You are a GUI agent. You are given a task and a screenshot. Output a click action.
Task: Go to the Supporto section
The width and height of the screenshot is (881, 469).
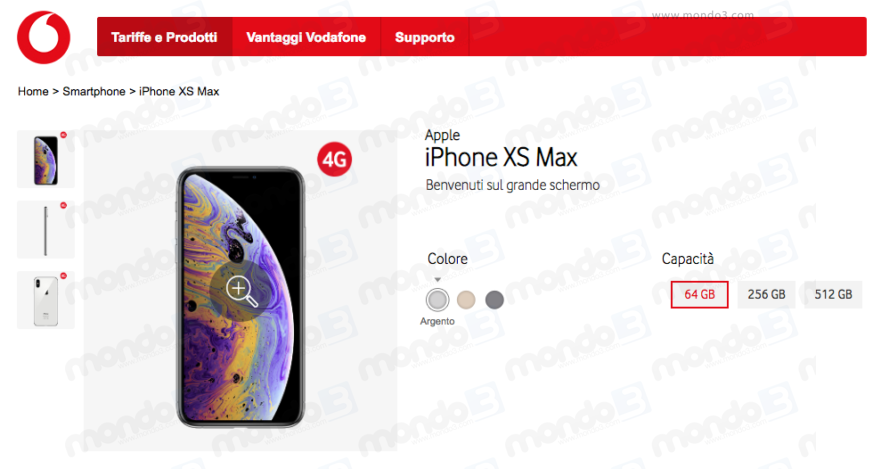click(425, 37)
